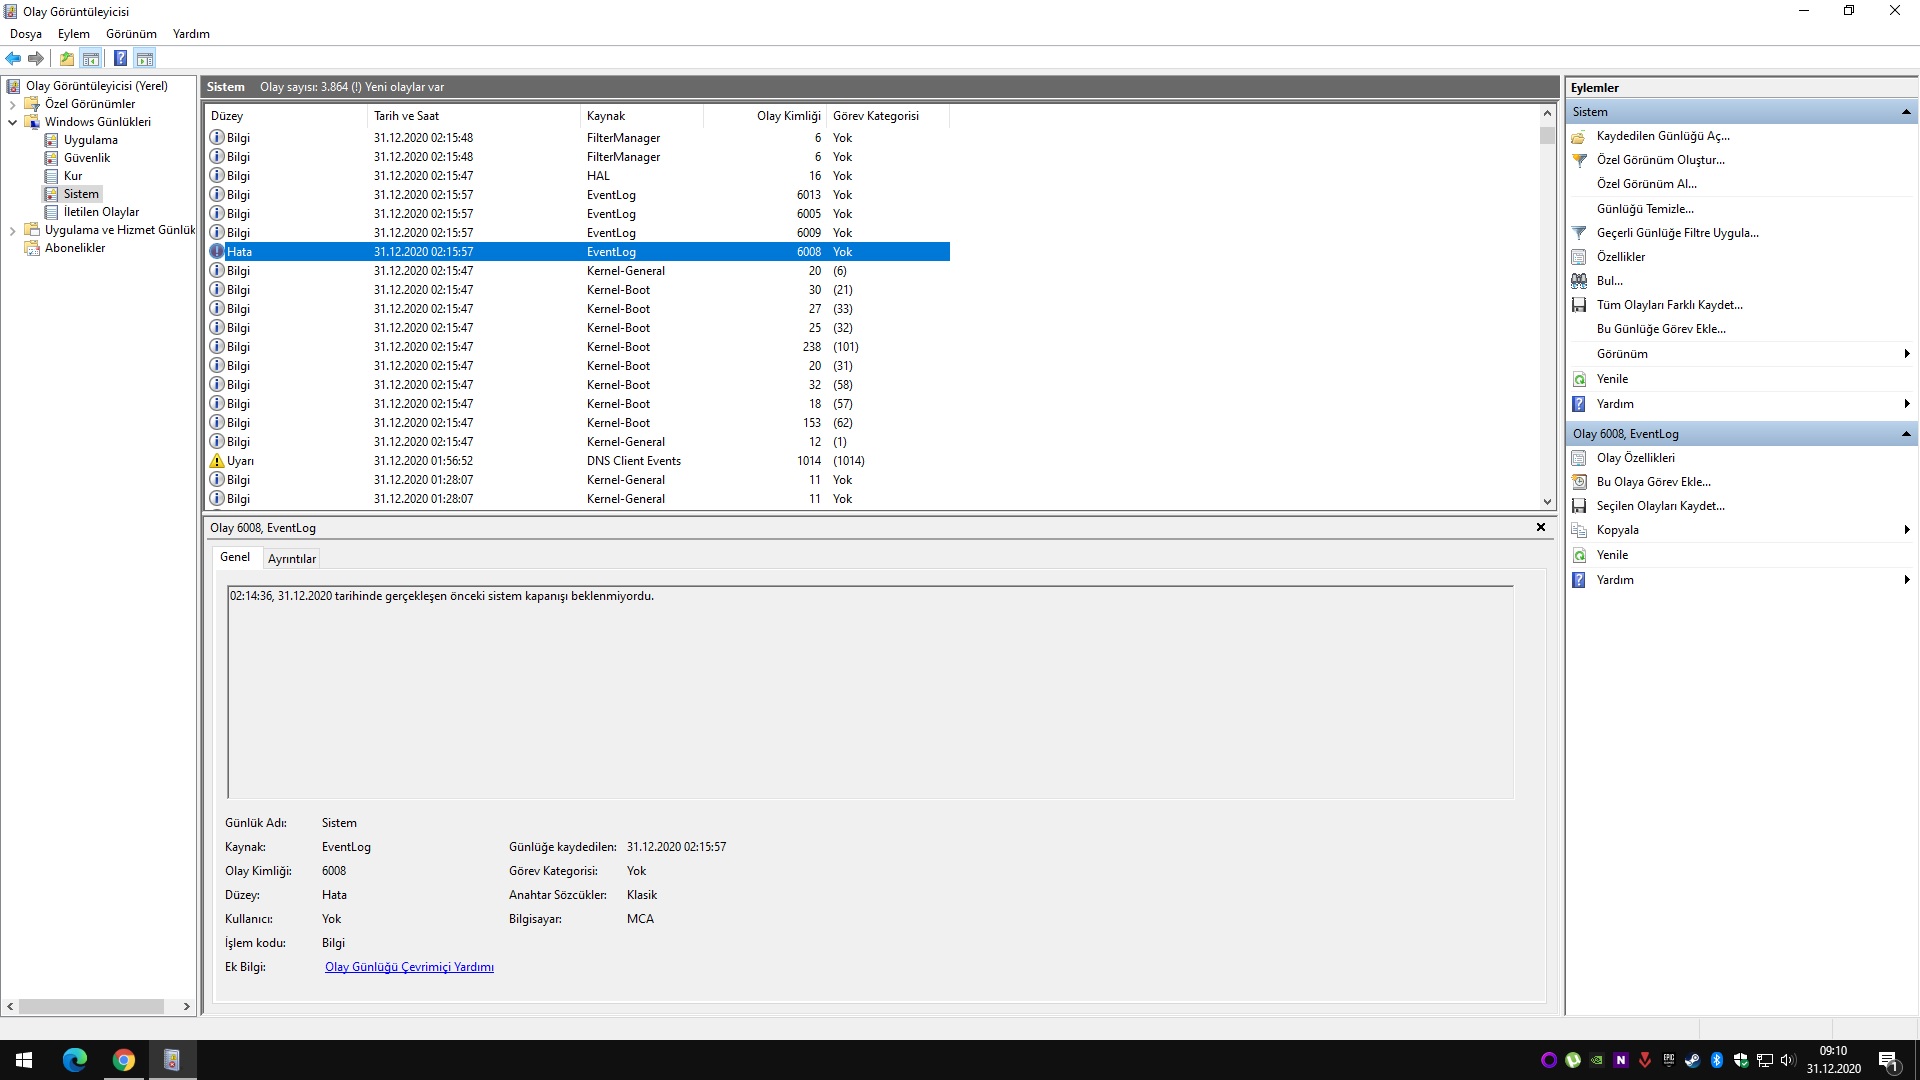Toggle the action pane toolbar icon

point(145,58)
